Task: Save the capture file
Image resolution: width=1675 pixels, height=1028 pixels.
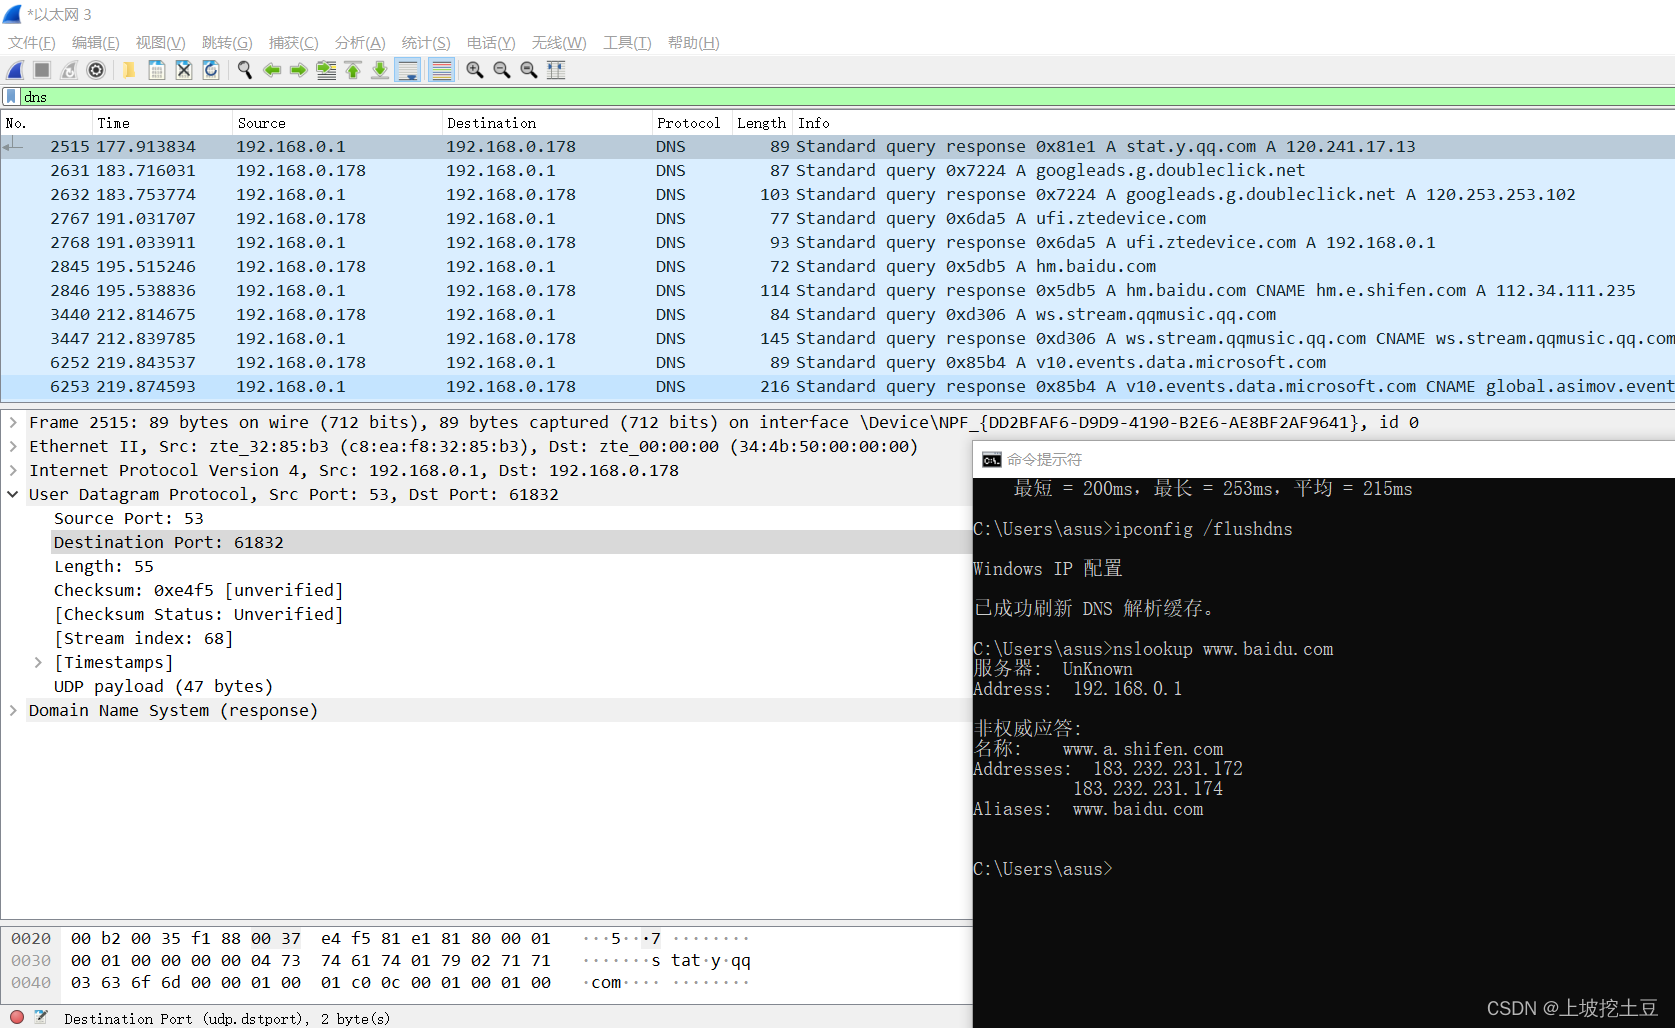Action: click(157, 70)
